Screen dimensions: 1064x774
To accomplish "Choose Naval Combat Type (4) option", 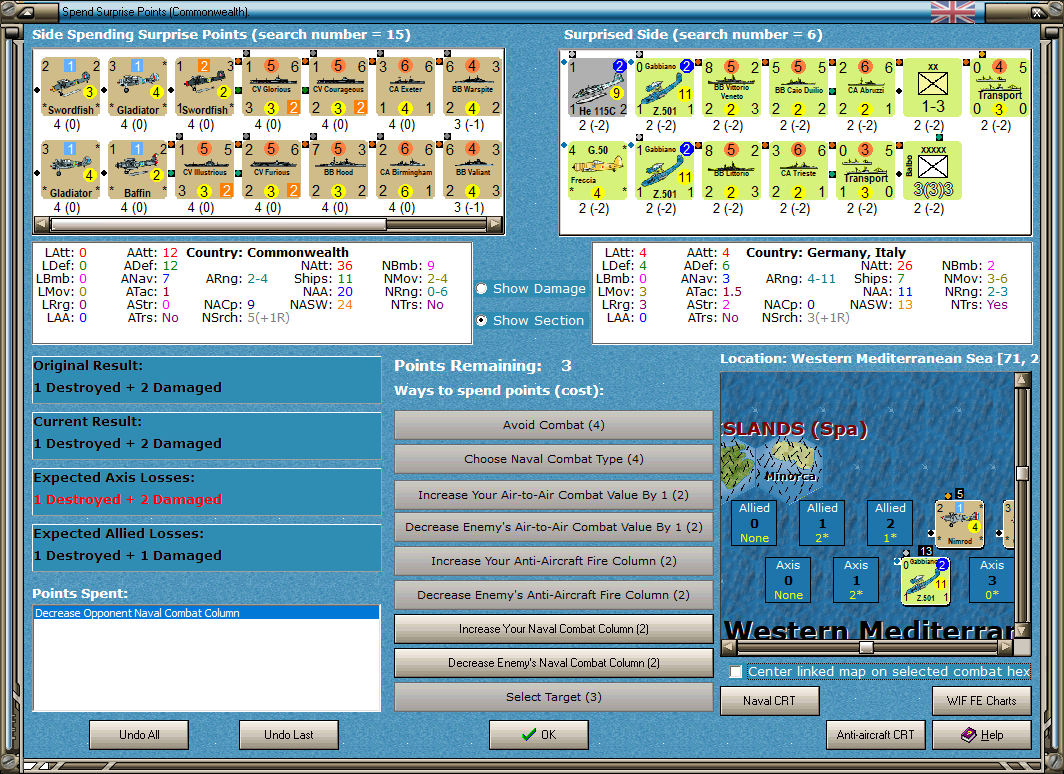I will pyautogui.click(x=554, y=459).
